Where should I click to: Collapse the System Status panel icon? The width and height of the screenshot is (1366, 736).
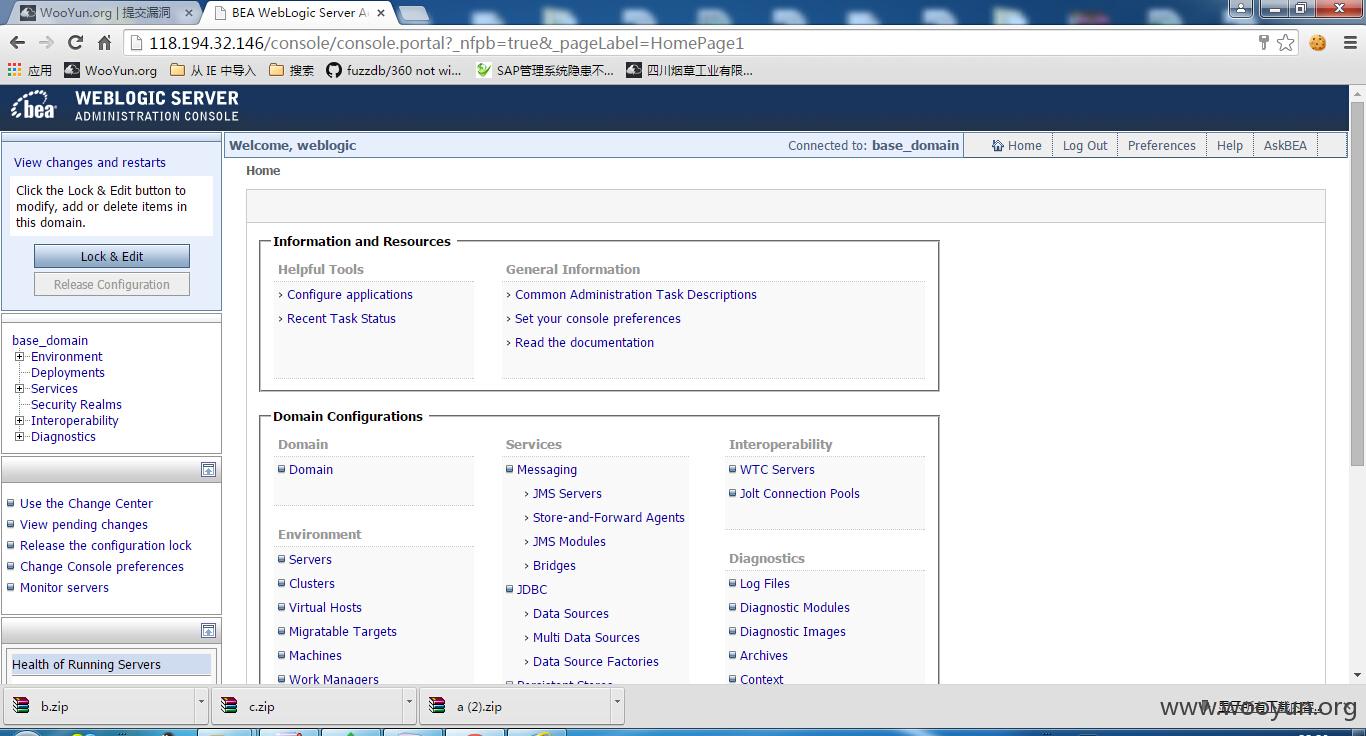(x=208, y=630)
